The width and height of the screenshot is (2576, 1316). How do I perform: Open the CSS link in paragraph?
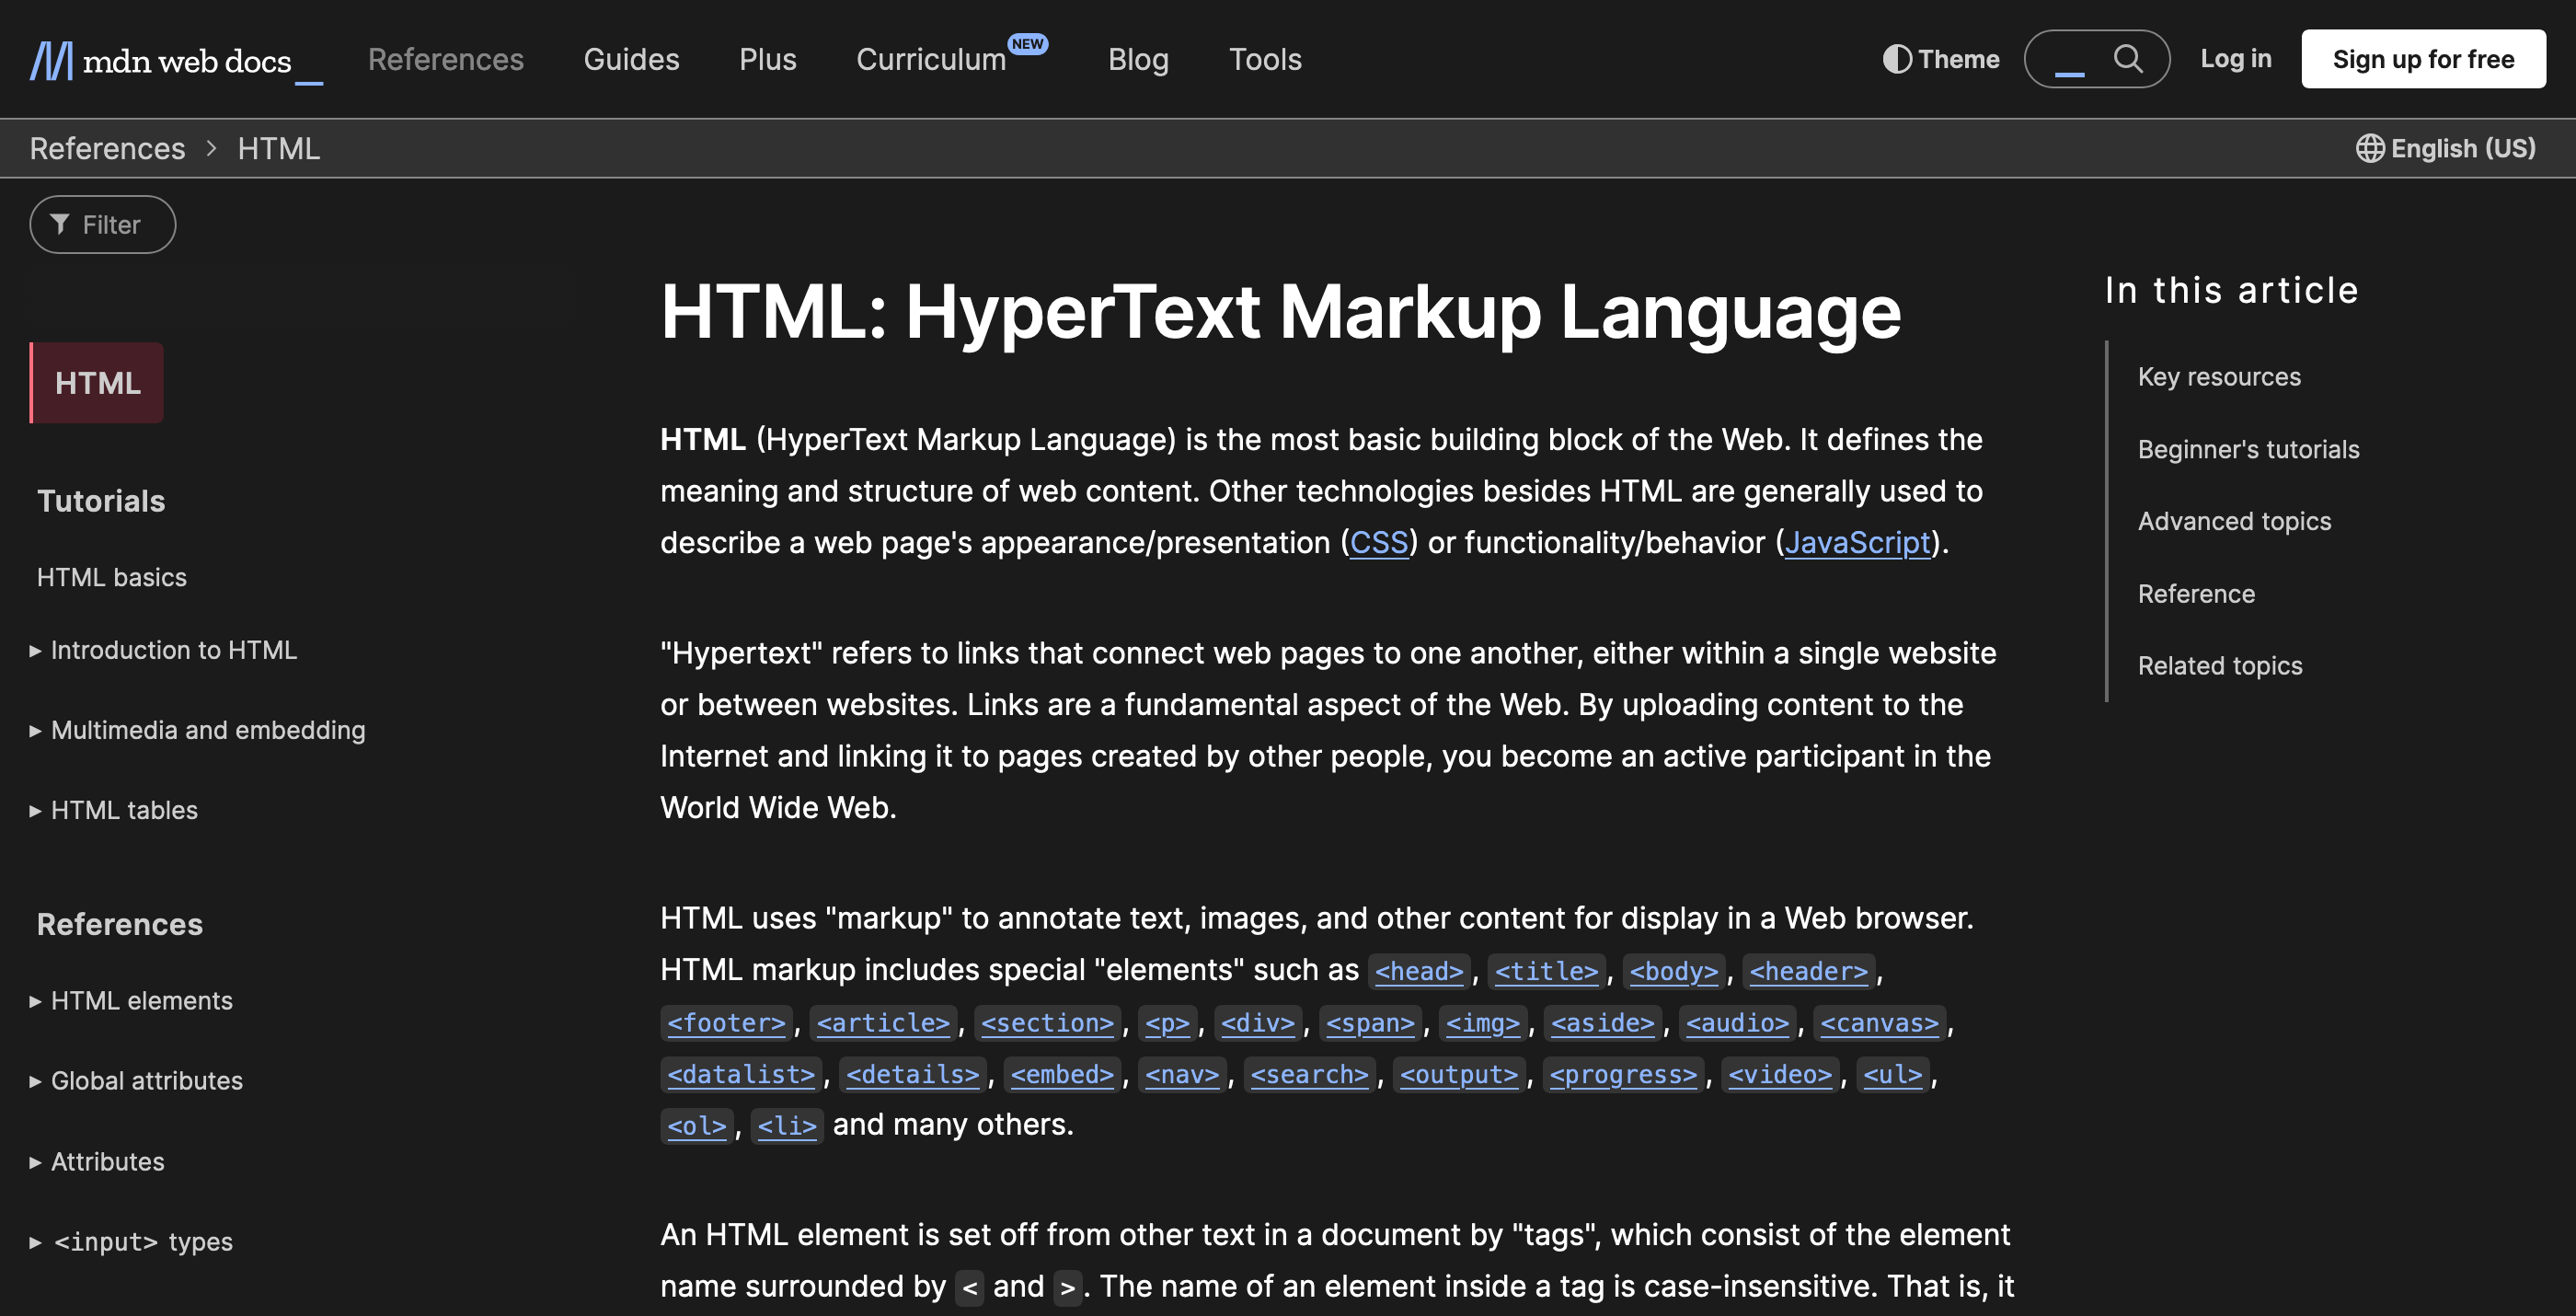coord(1378,542)
